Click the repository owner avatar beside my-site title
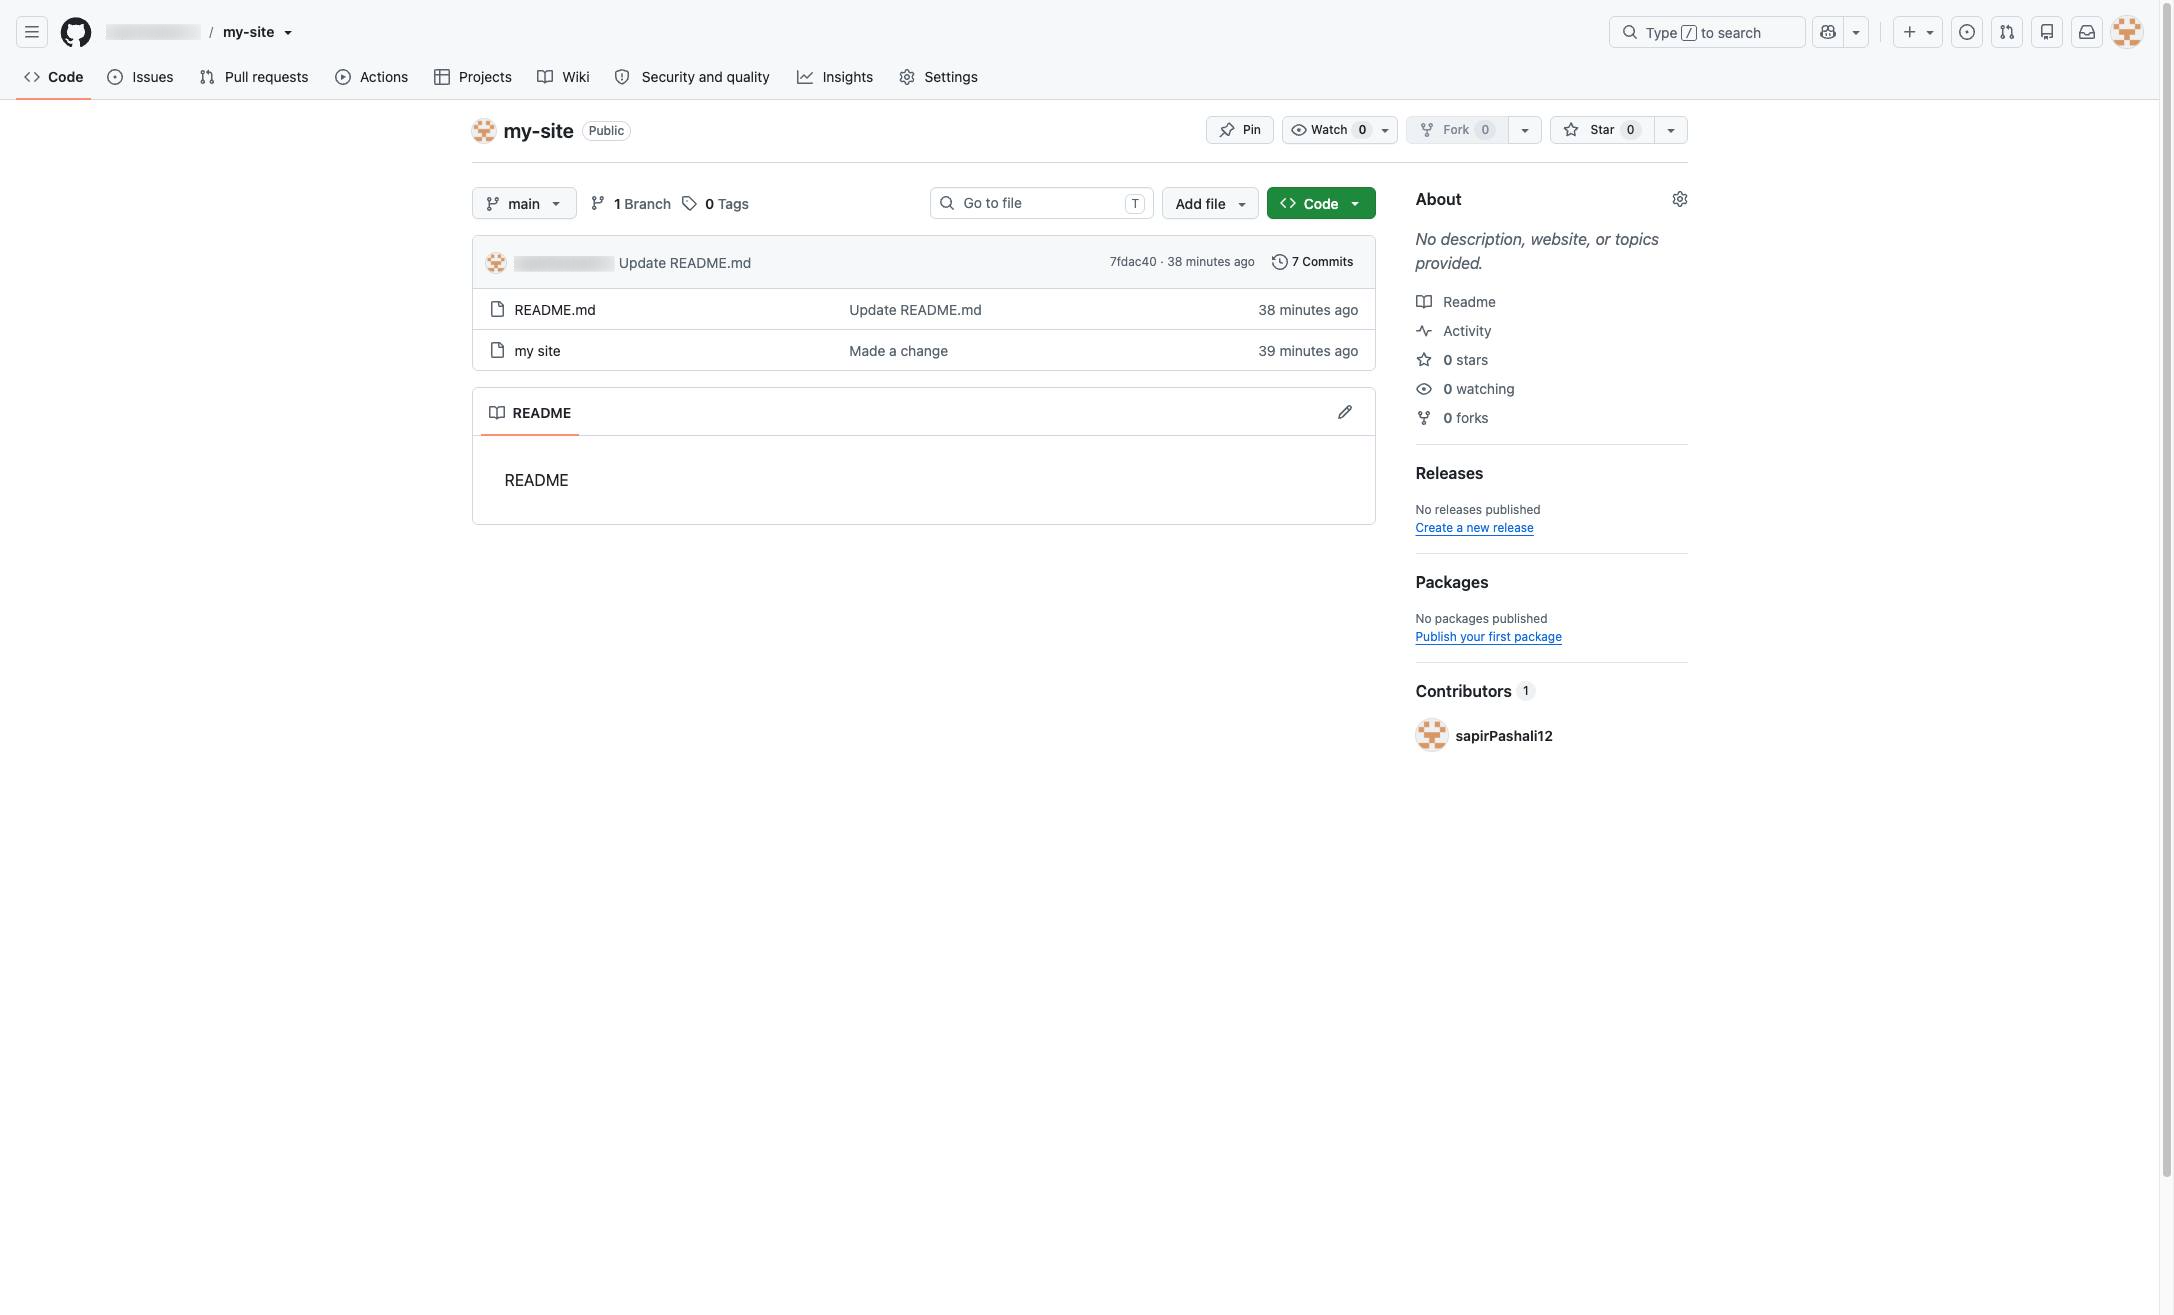This screenshot has height=1315, width=2174. 484,131
